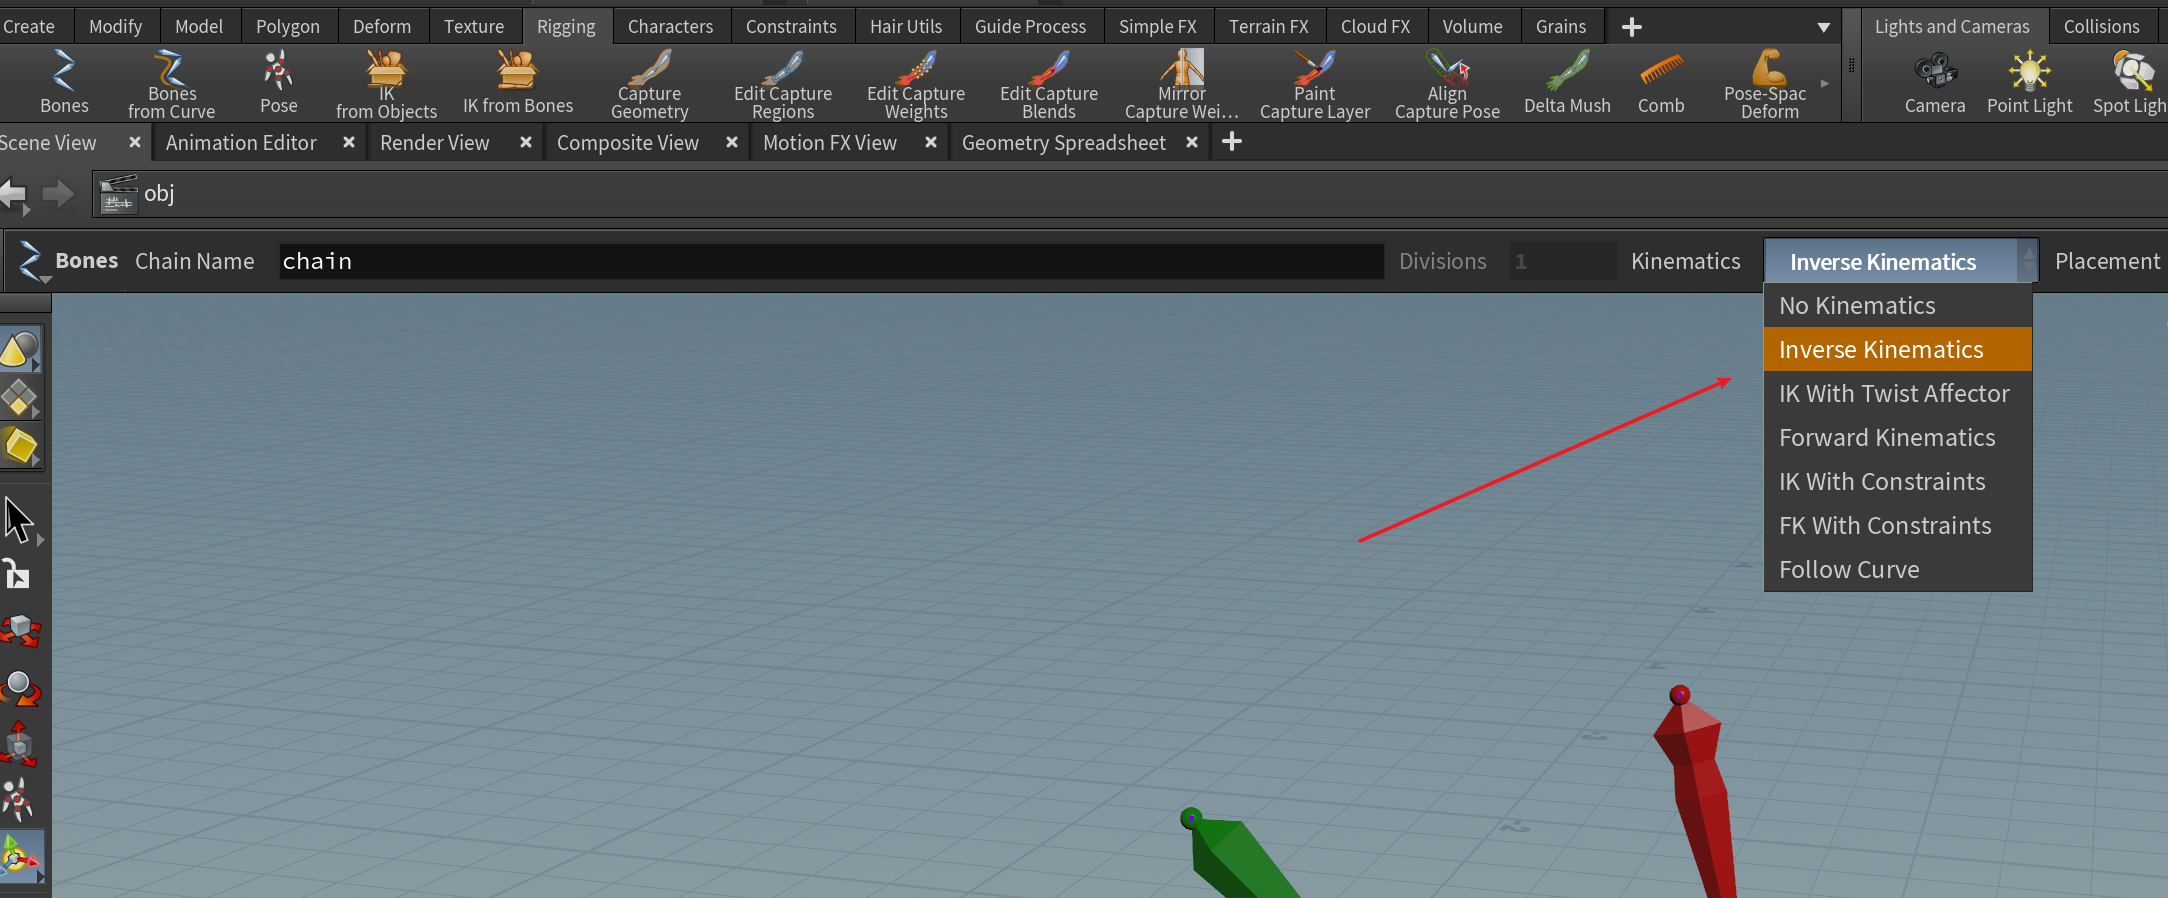The height and width of the screenshot is (898, 2168).
Task: Close the Composite View tab
Action: click(732, 143)
